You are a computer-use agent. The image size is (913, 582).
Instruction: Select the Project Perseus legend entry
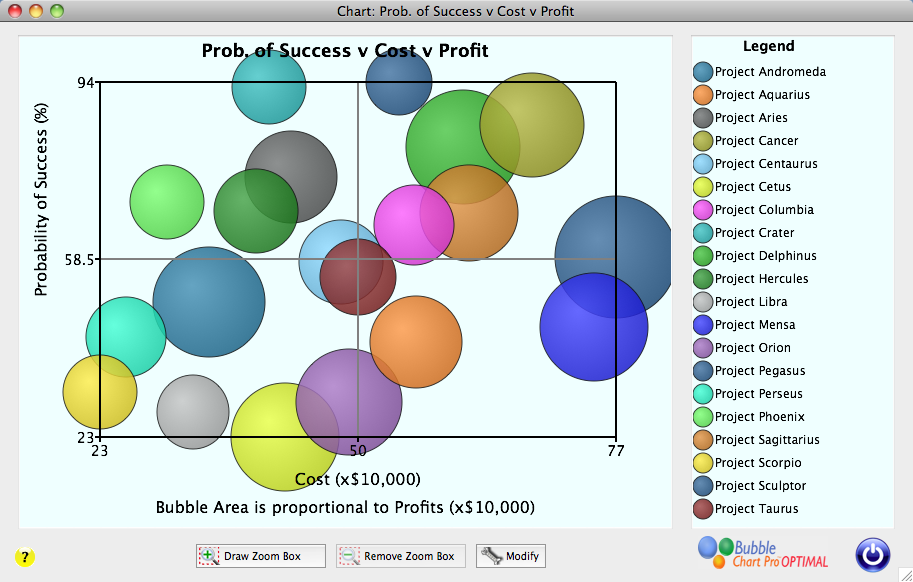point(758,394)
